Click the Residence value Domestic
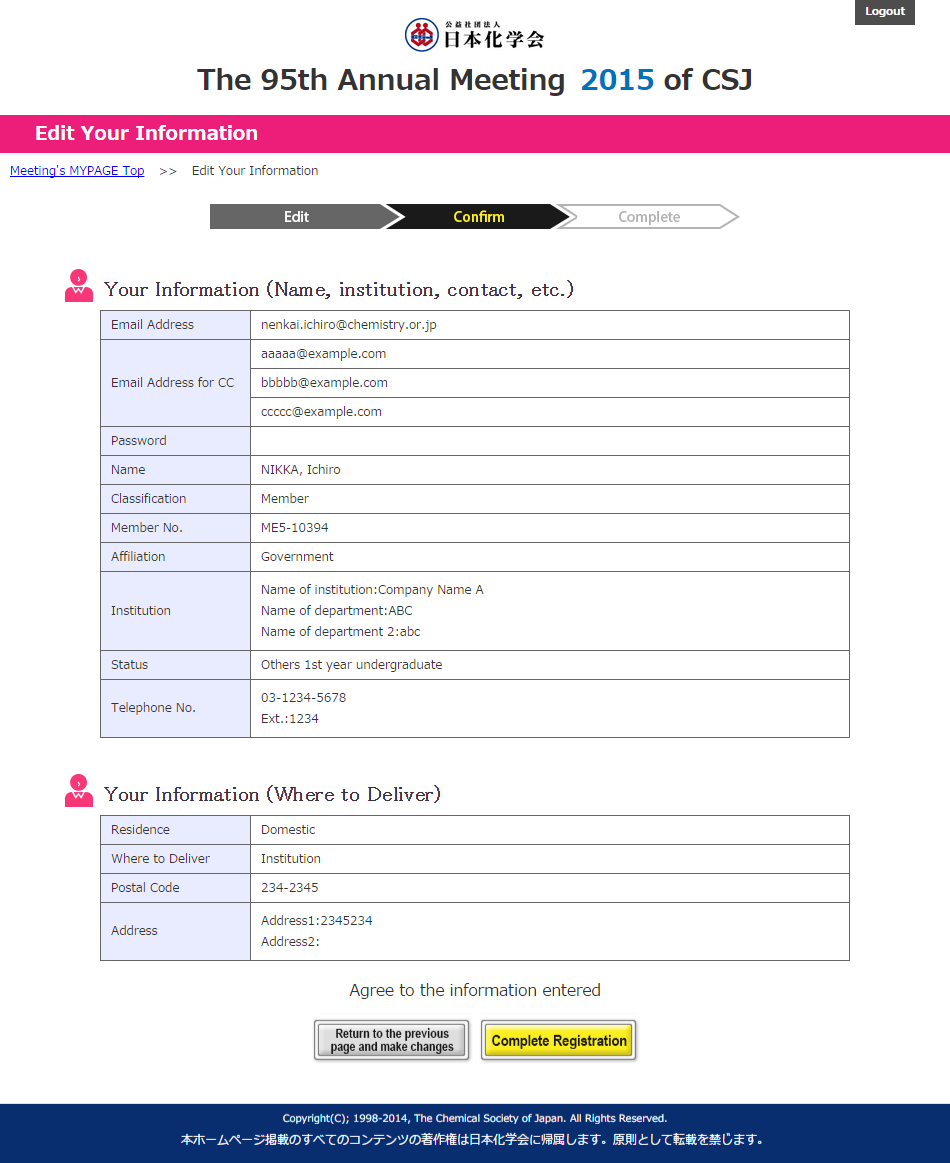950x1163 pixels. tap(288, 829)
